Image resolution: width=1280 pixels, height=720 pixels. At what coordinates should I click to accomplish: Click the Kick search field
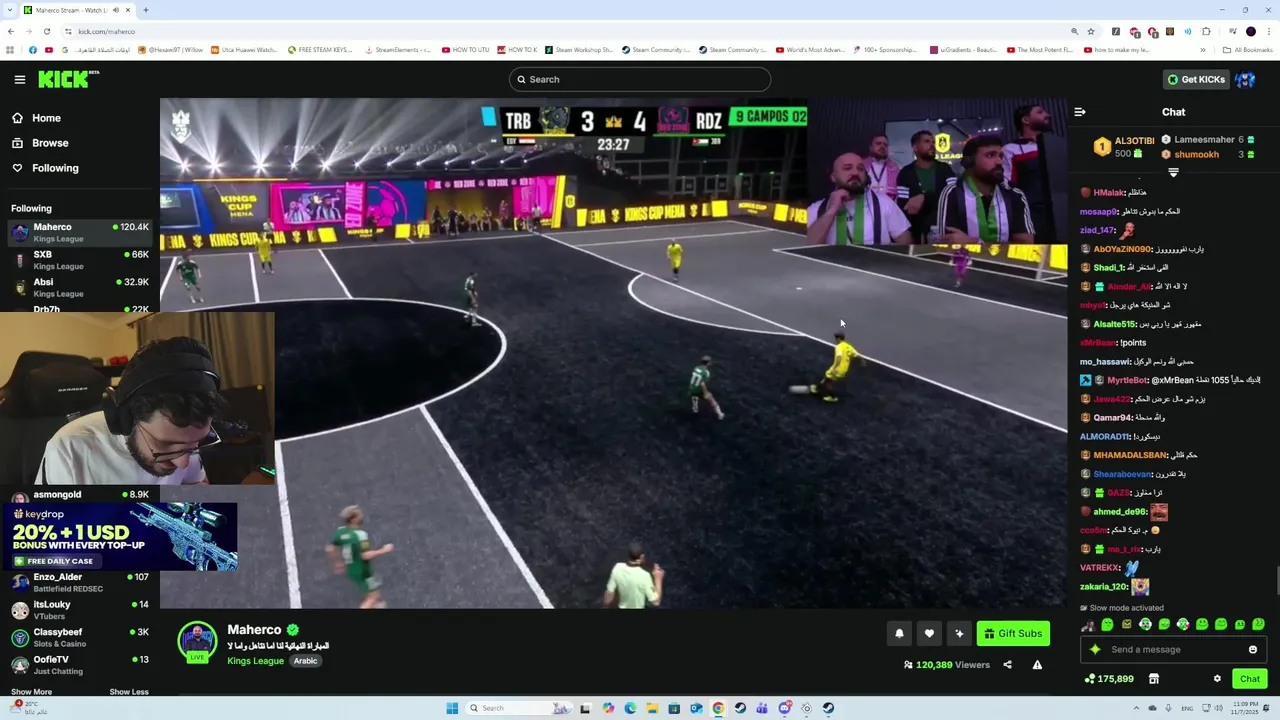640,79
